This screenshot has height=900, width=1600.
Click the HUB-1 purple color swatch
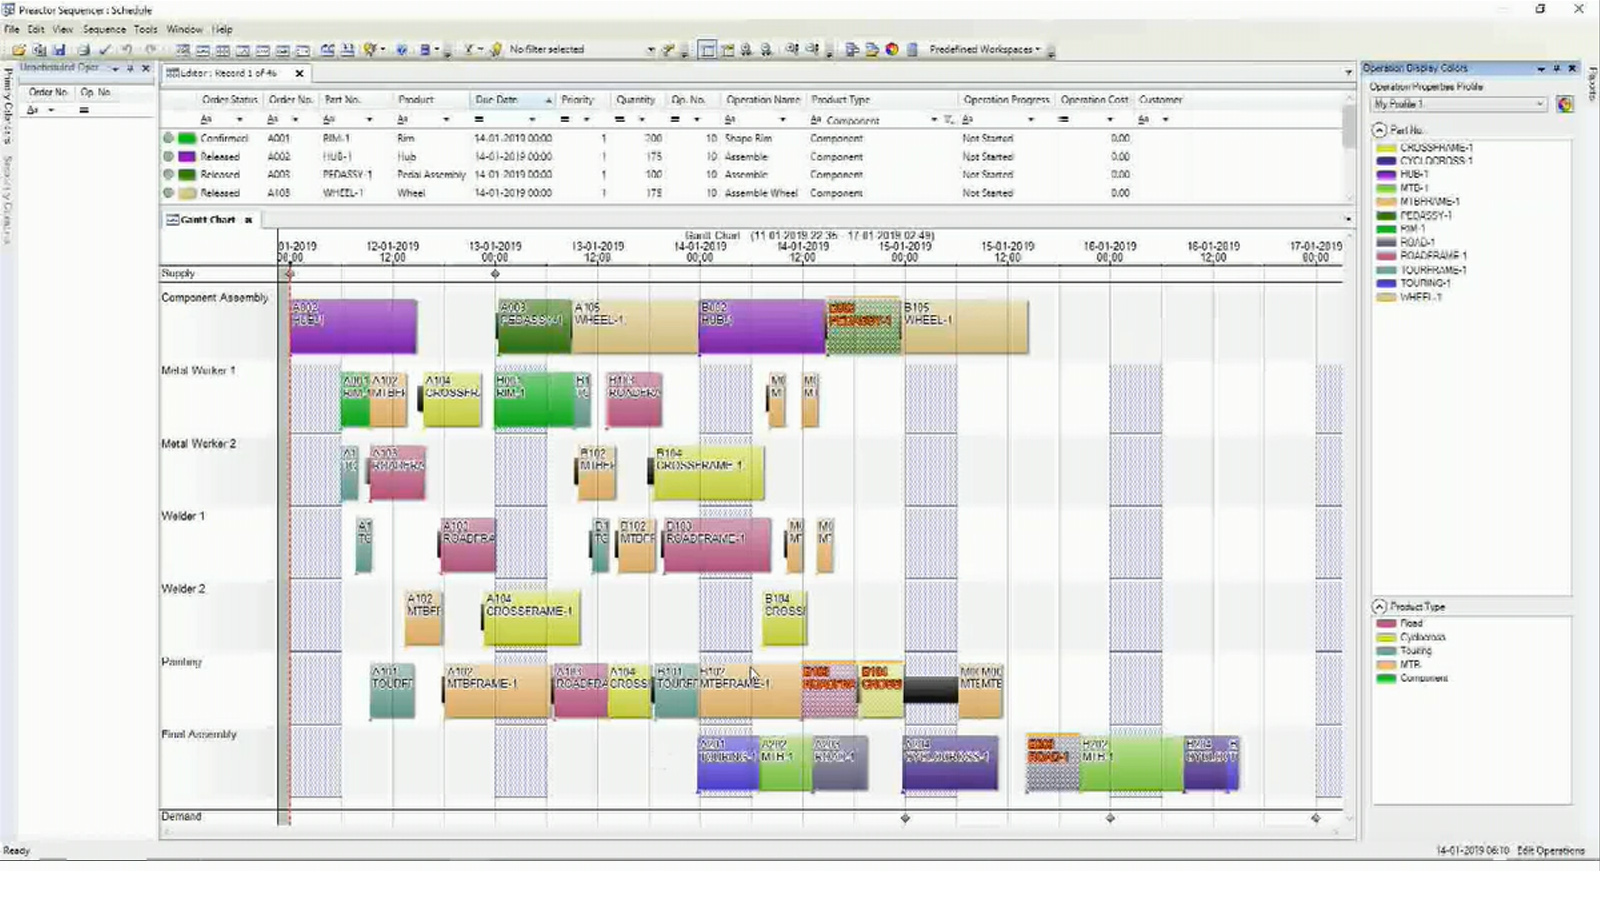tap(1386, 174)
